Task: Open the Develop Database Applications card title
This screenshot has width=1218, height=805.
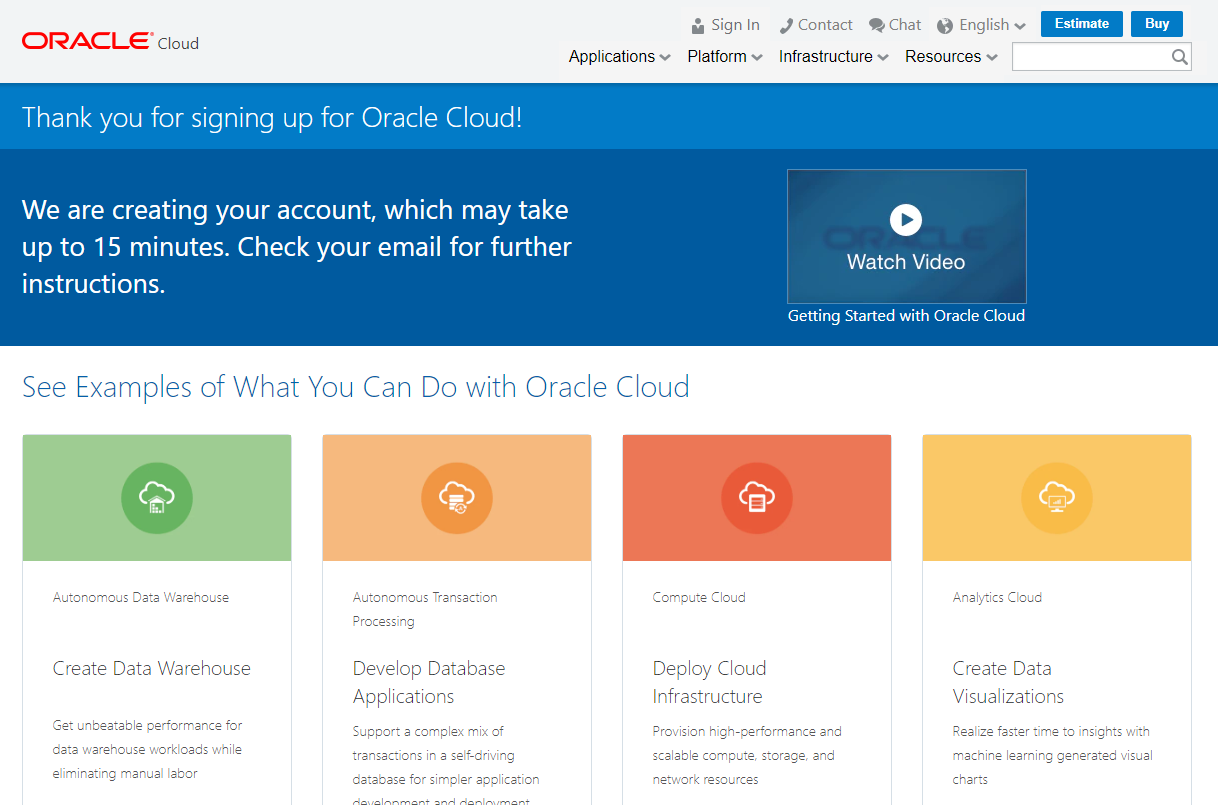Action: point(429,683)
